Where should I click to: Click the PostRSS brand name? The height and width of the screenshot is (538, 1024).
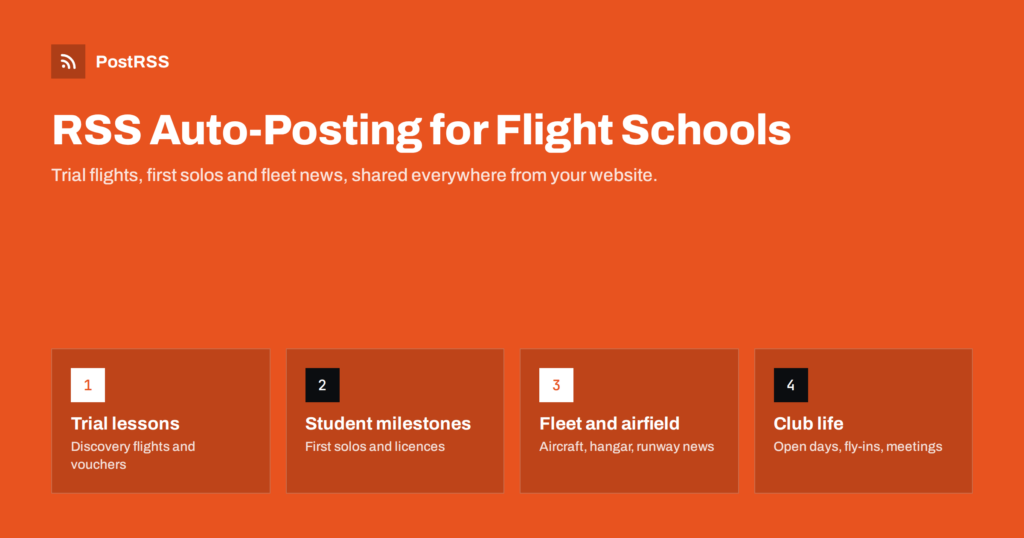[133, 61]
